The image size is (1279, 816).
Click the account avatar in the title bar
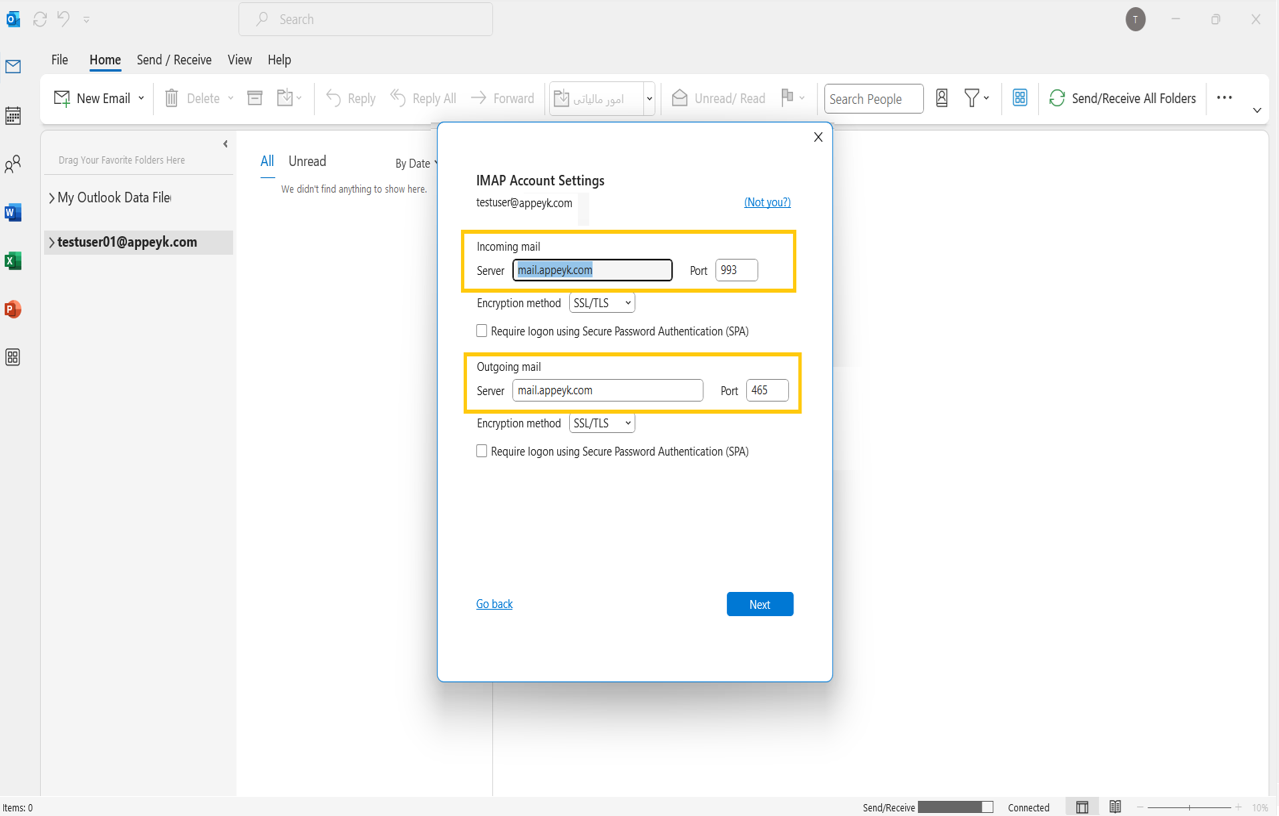coord(1135,19)
